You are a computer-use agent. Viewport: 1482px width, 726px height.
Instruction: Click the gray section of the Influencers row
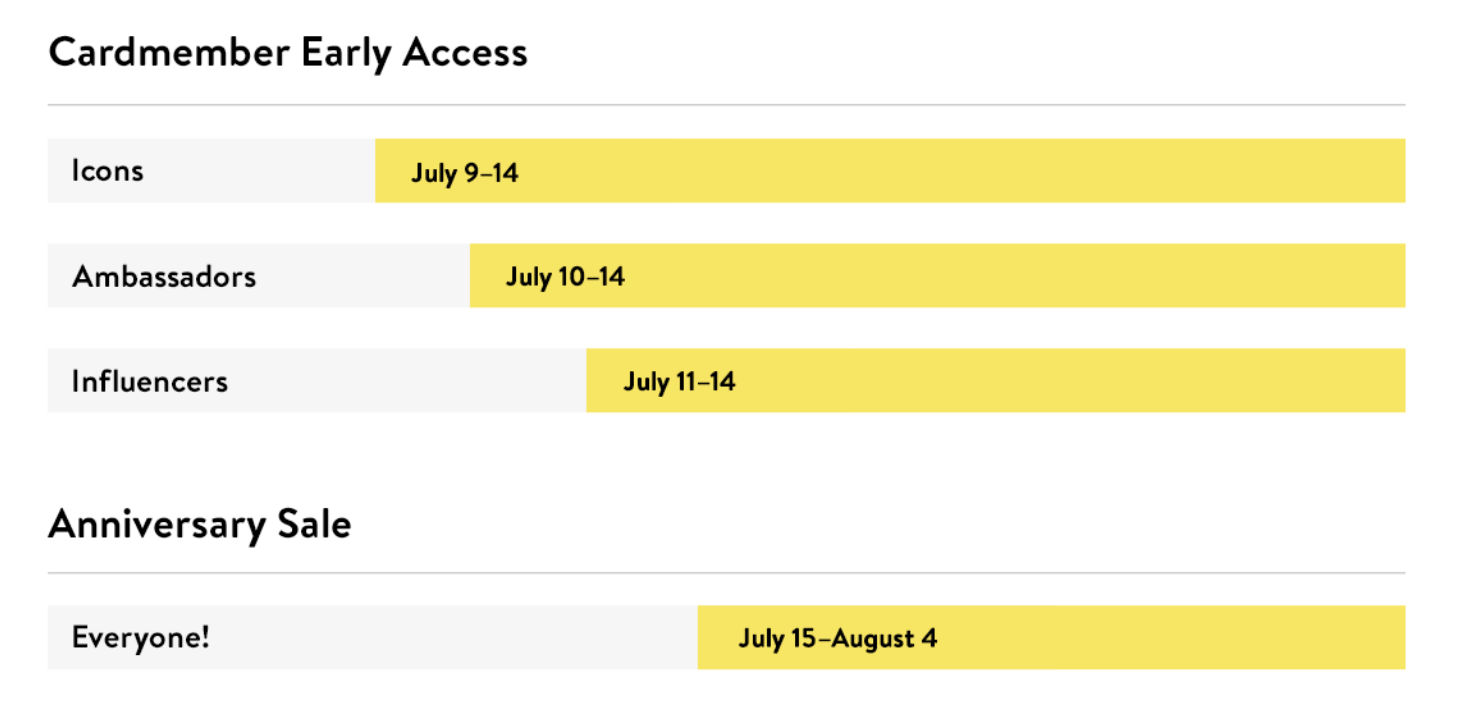coord(317,380)
